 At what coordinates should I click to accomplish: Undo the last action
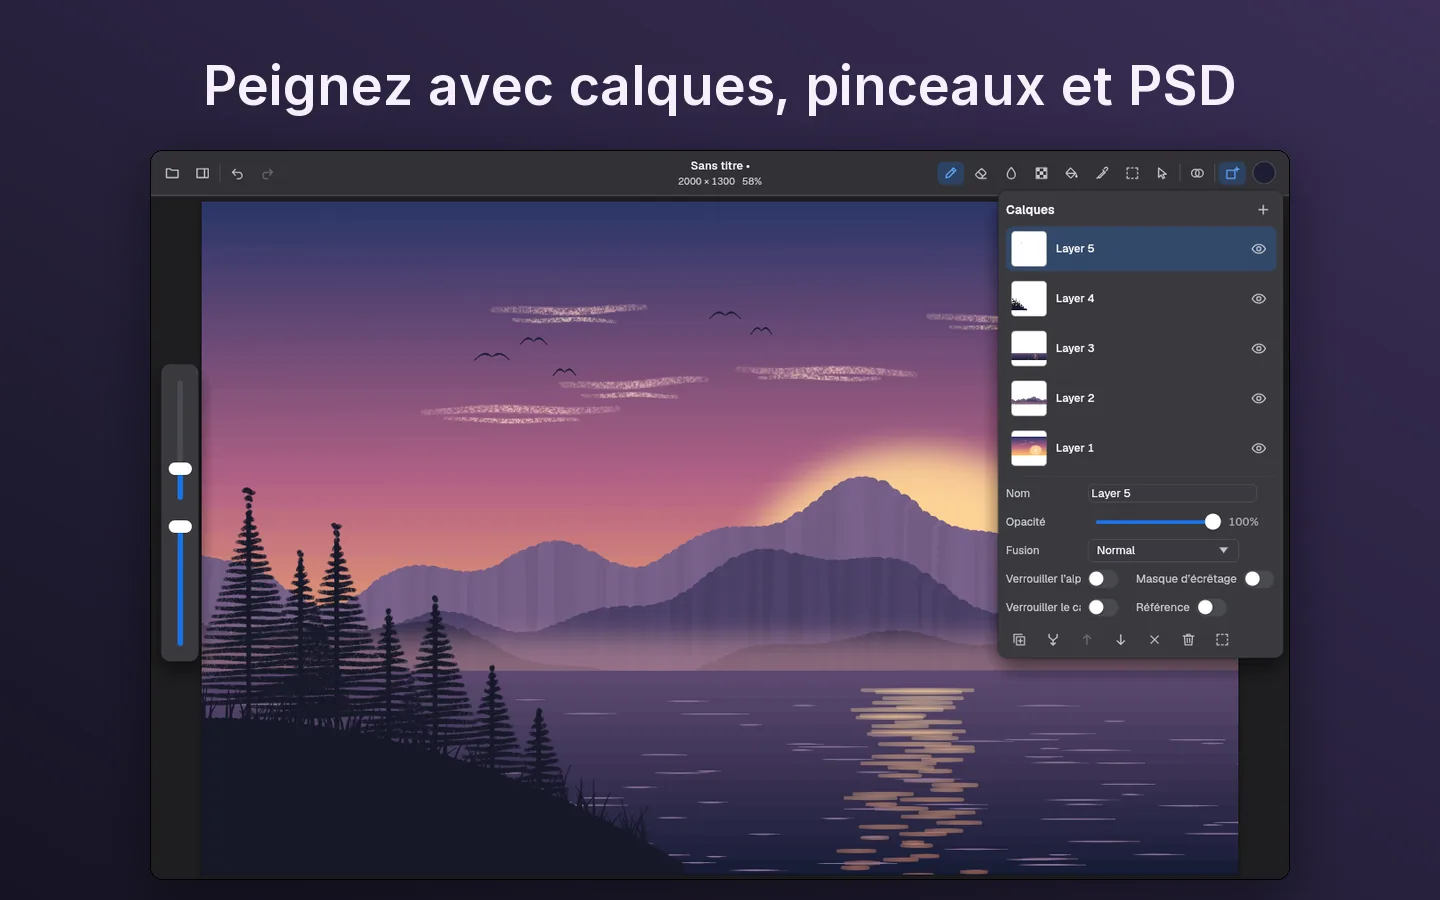[x=237, y=174]
